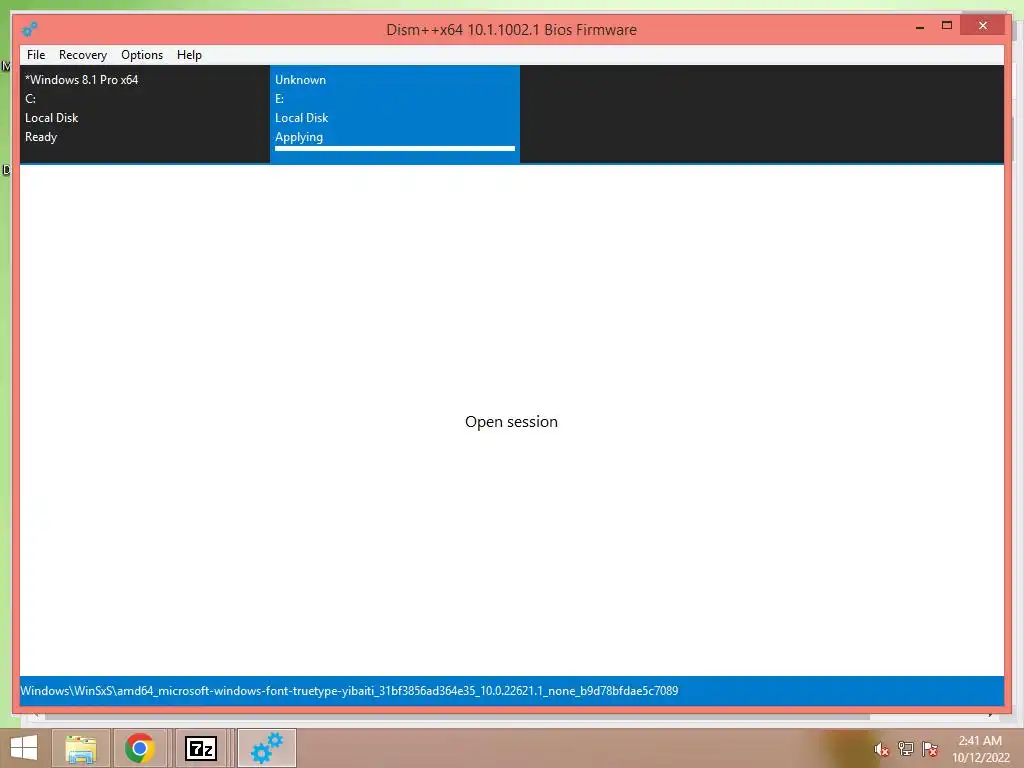1024x768 pixels.
Task: Click the '*Windows 8.1 Pro x64' label
Action: 82,80
